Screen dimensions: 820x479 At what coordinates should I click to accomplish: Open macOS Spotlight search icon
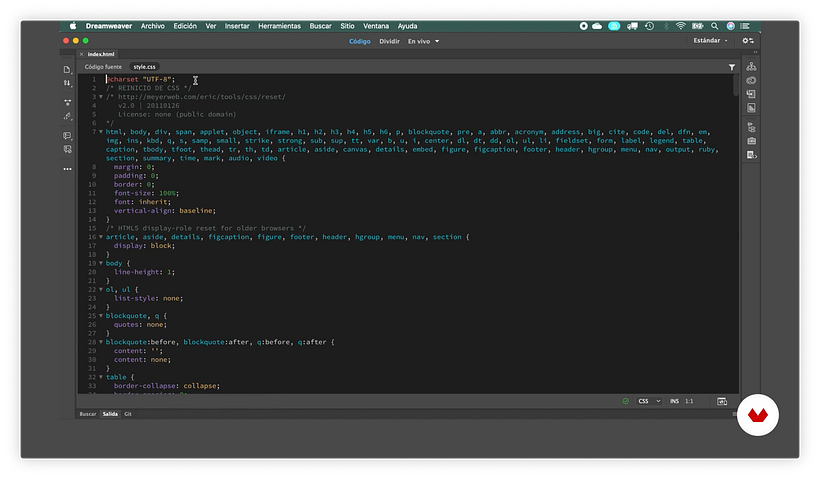714,26
